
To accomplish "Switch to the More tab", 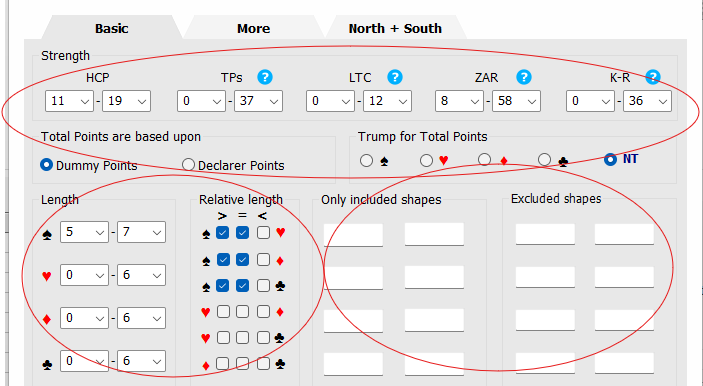I will [x=253, y=28].
